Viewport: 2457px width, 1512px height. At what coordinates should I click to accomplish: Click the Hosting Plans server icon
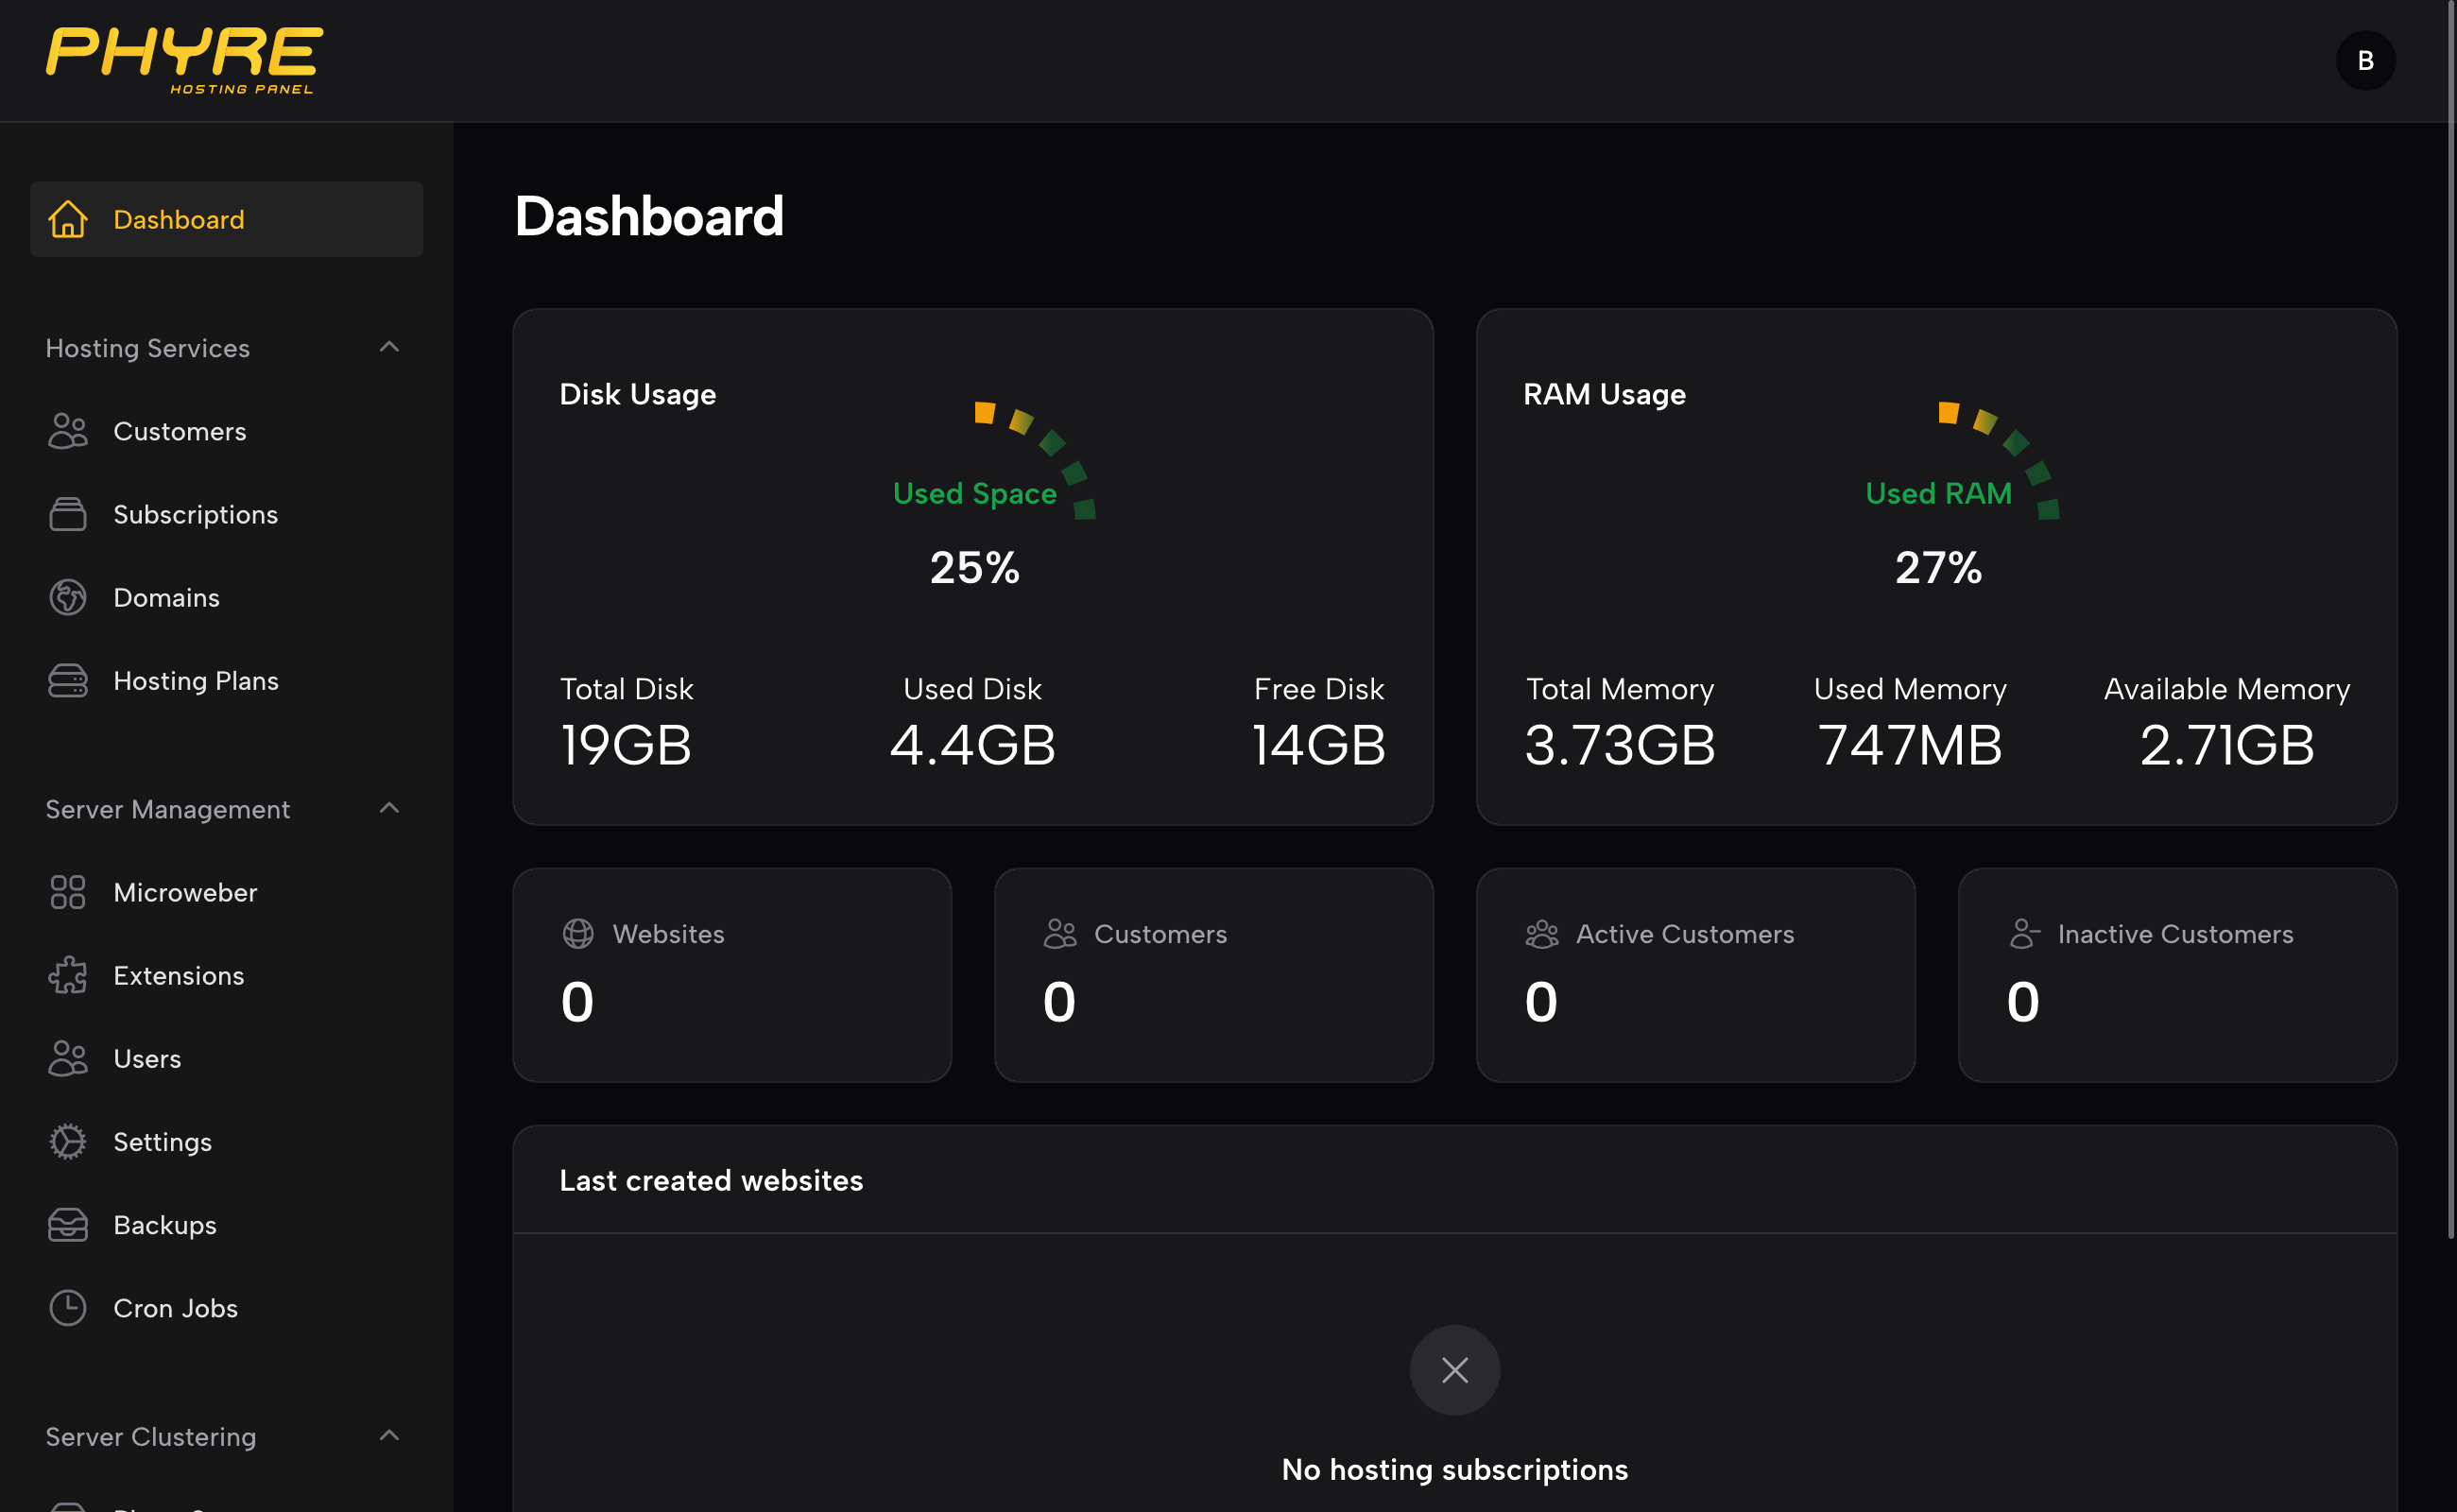(x=67, y=679)
